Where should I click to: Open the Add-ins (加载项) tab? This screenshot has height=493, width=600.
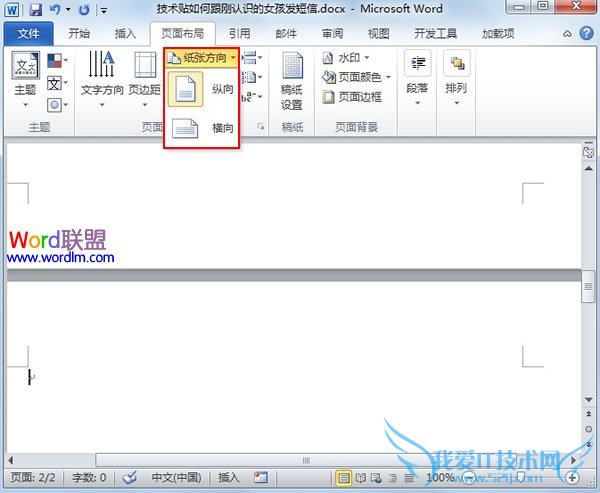coord(498,34)
